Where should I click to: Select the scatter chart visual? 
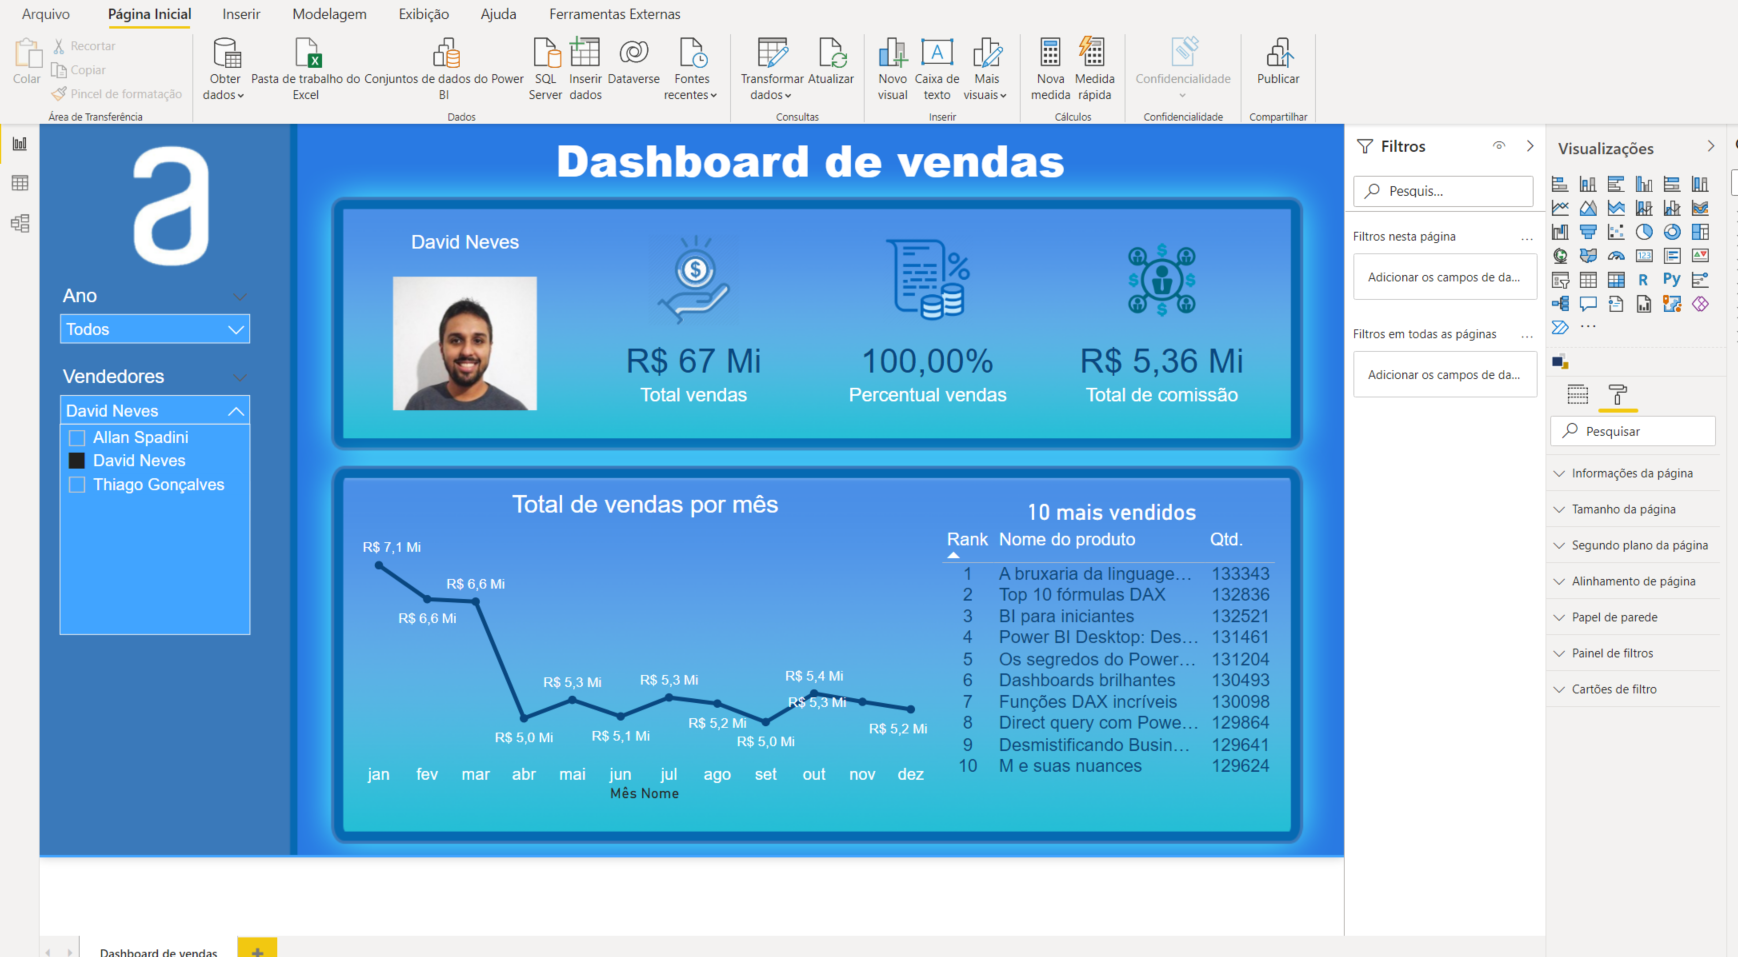coord(1616,232)
